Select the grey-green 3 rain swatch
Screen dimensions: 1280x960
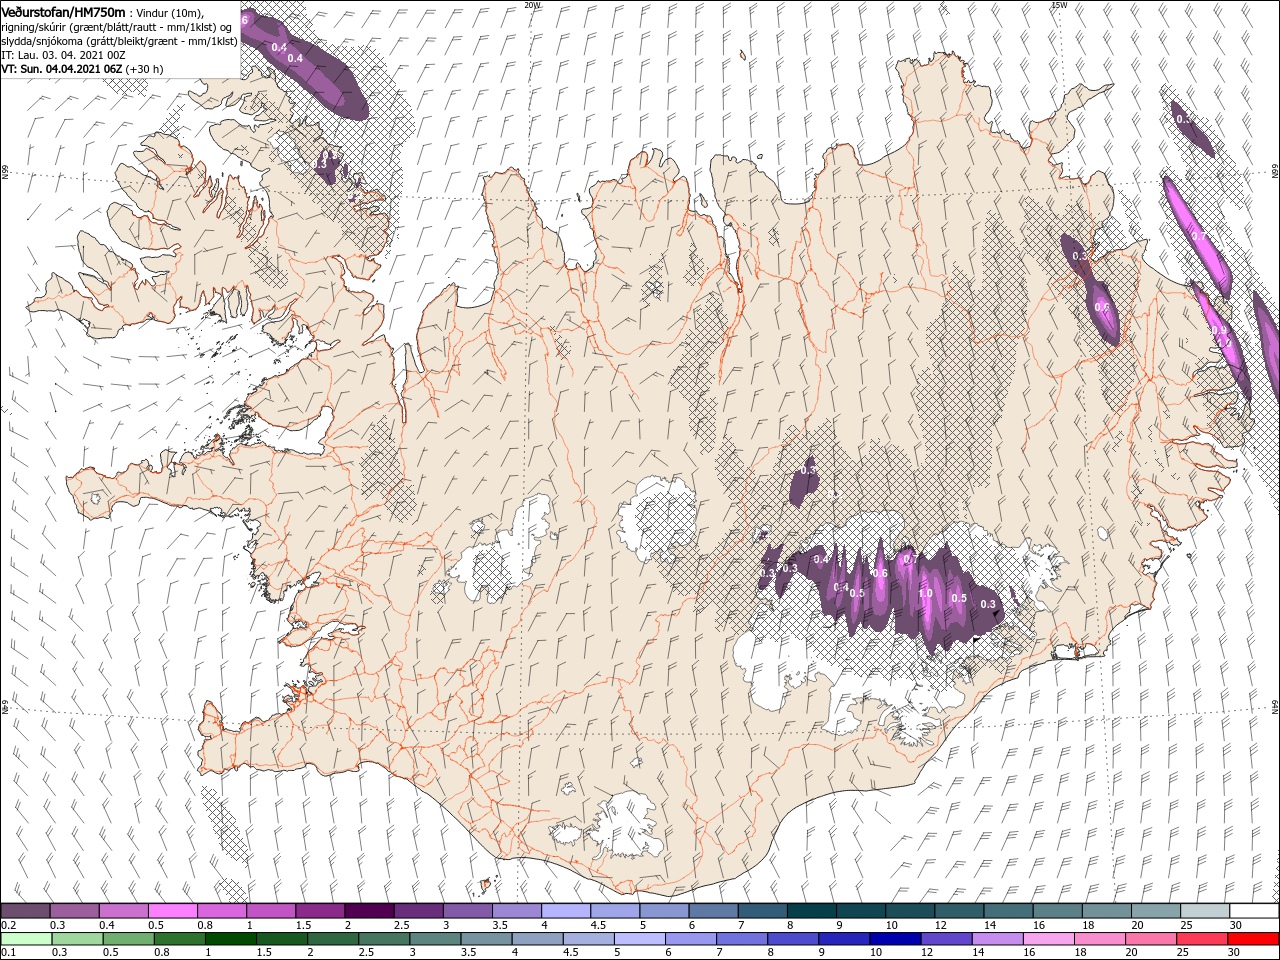pos(435,938)
